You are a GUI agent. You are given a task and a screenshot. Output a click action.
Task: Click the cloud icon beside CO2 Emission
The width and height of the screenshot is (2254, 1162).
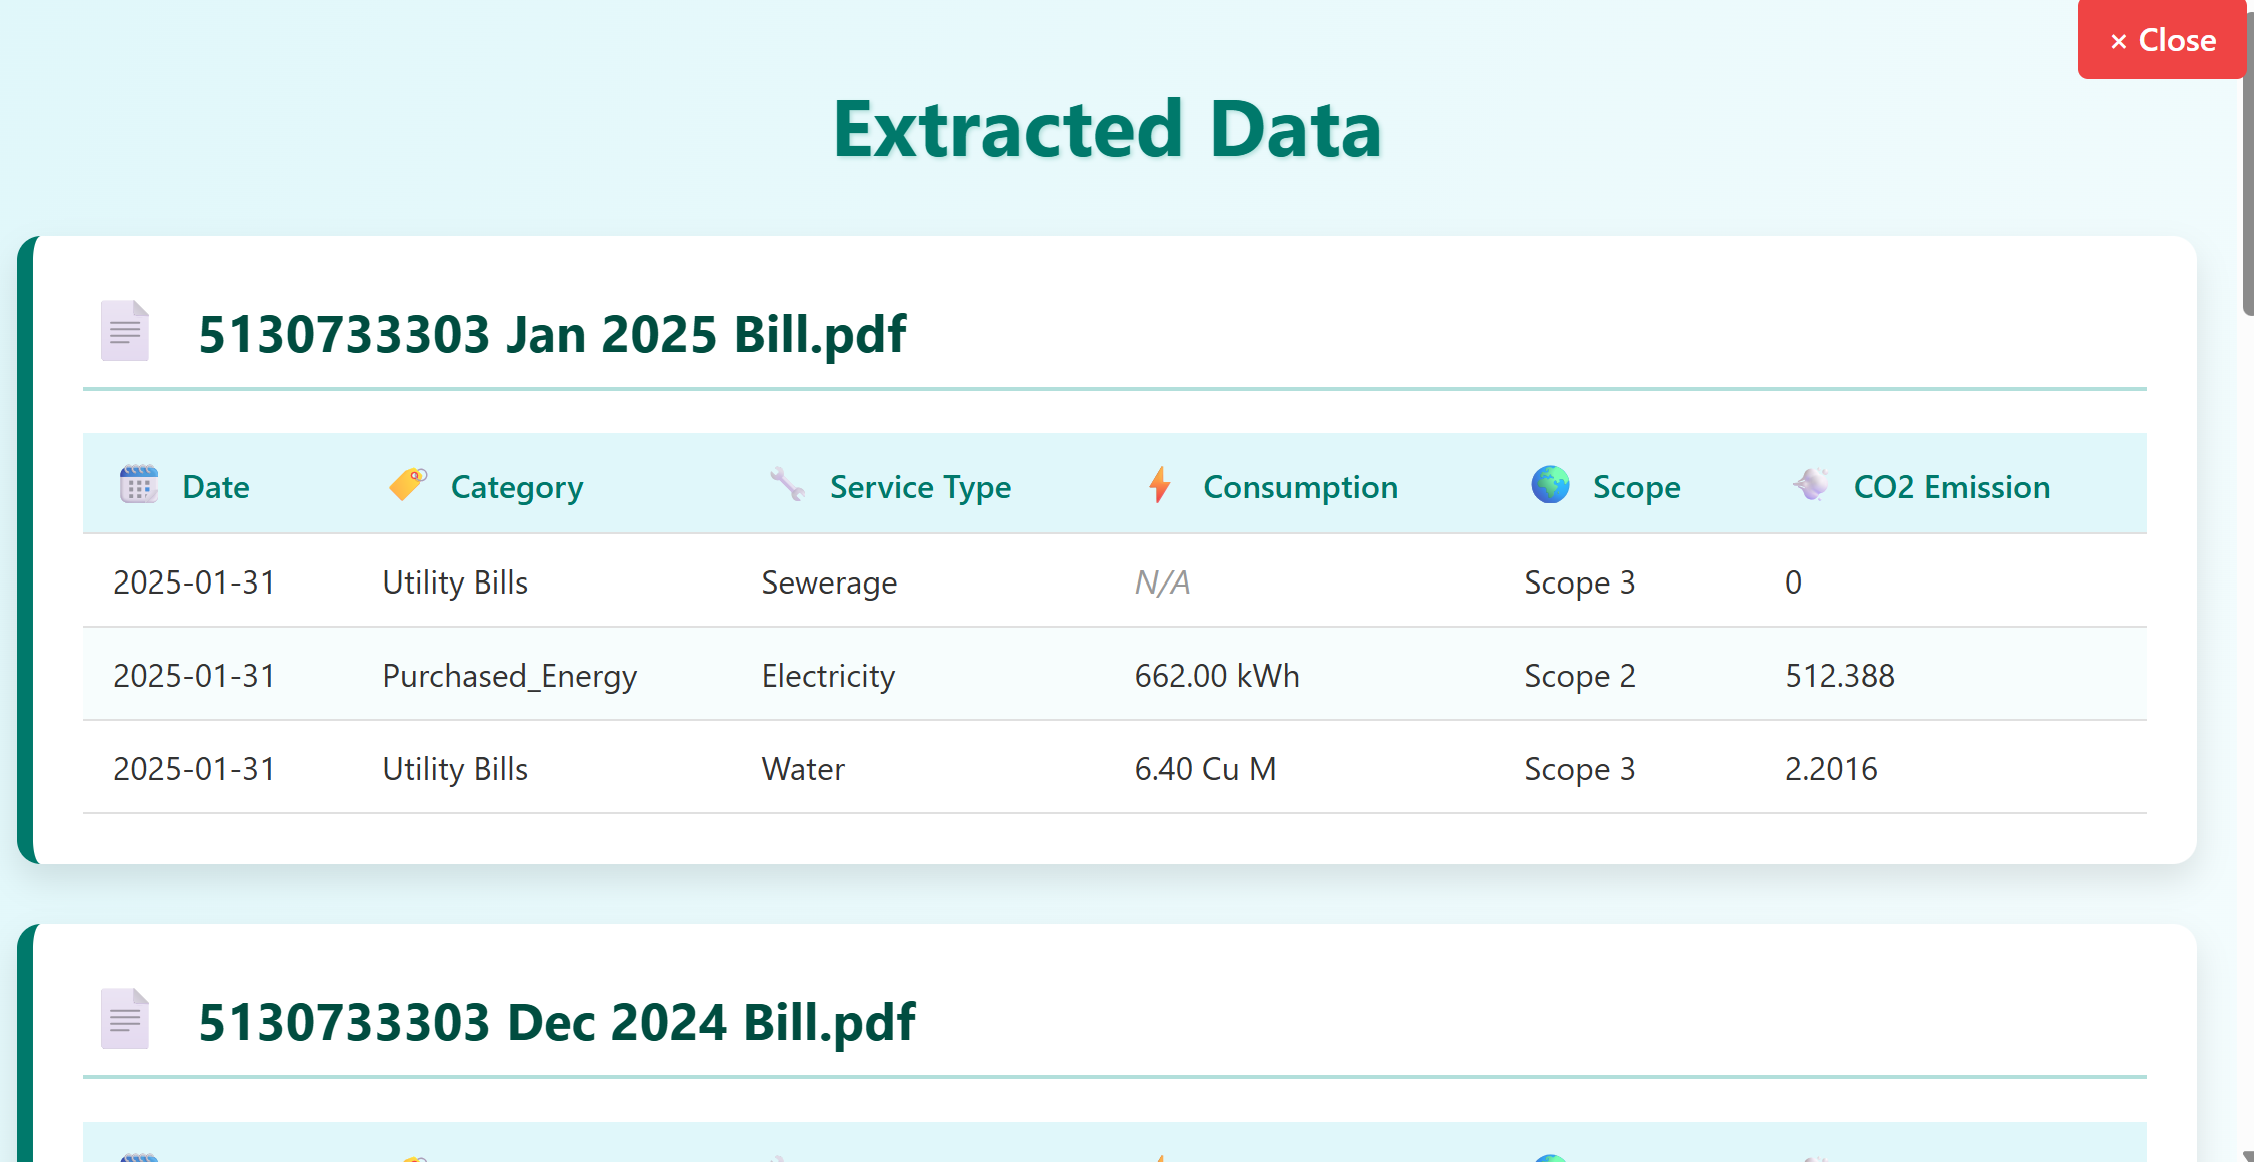(1811, 484)
